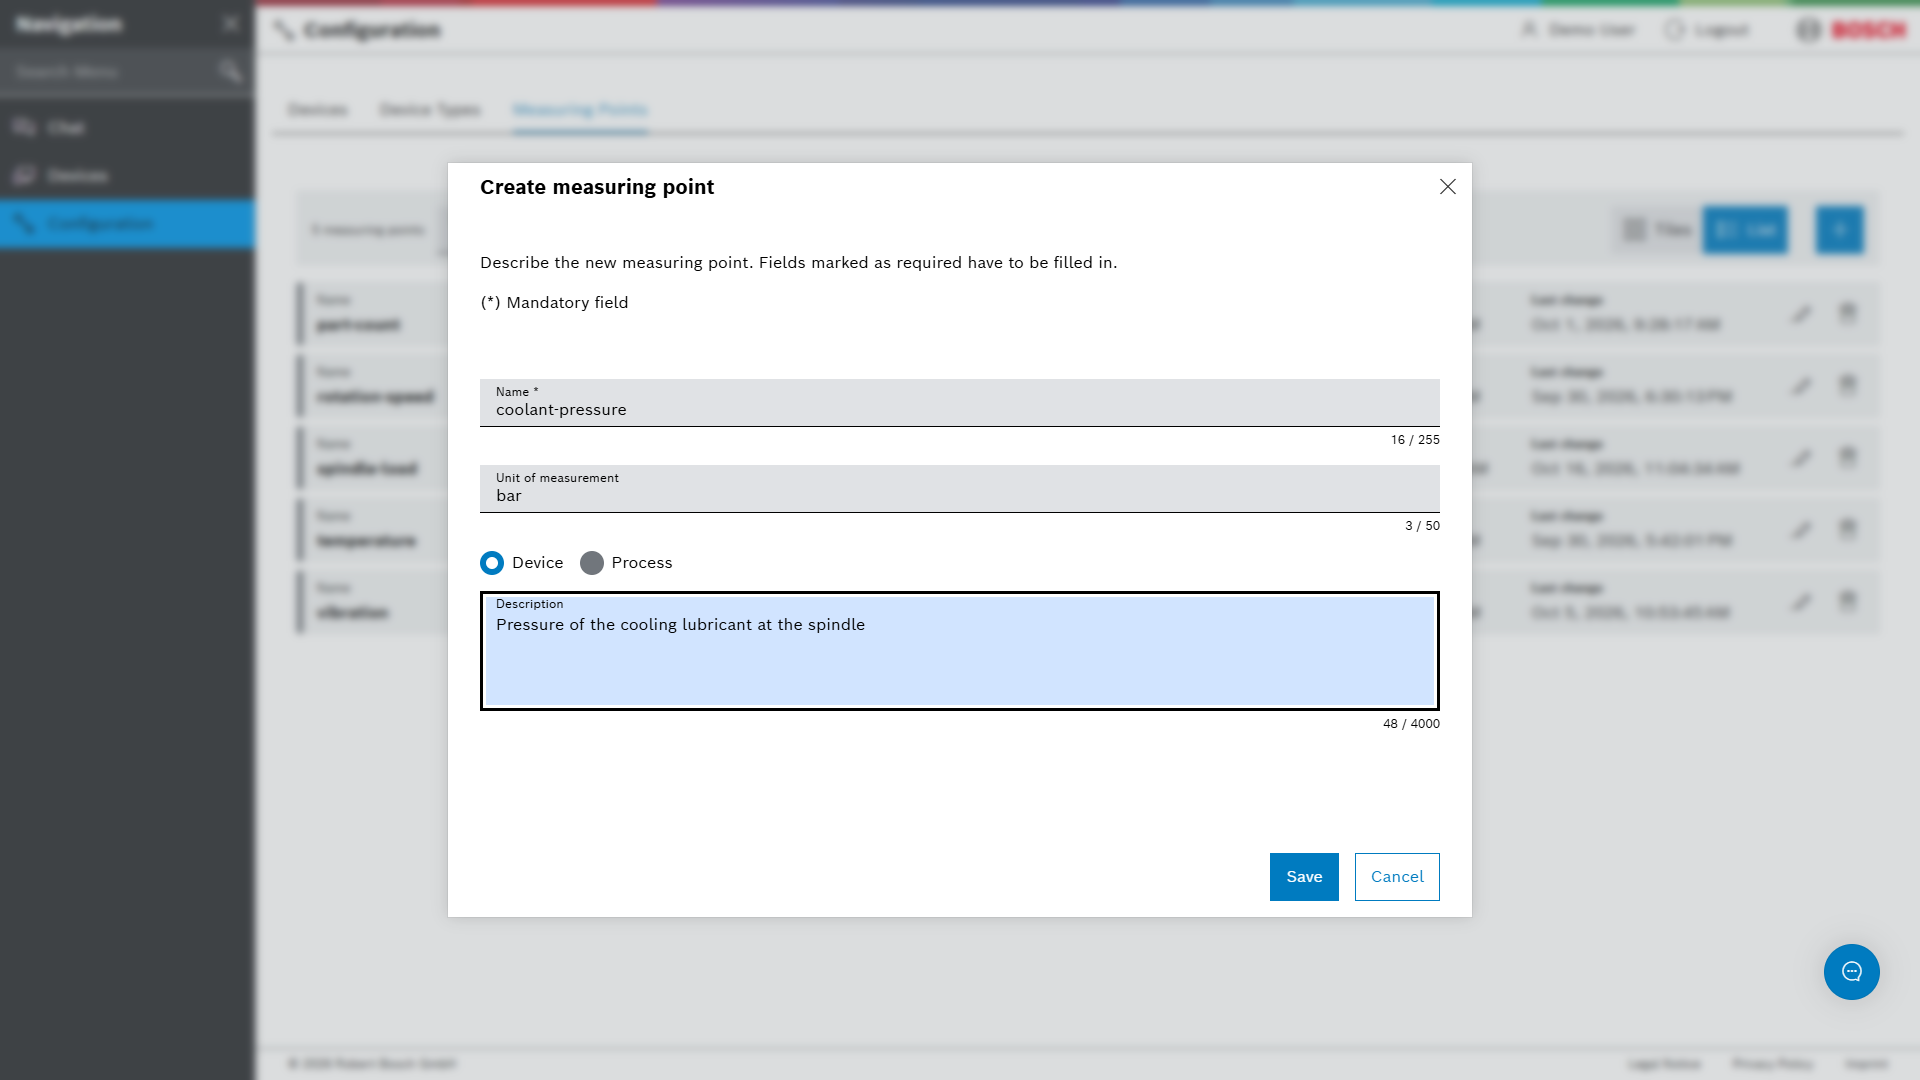Screen dimensions: 1920x1080
Task: Click the Logout link in header
Action: [x=1707, y=30]
